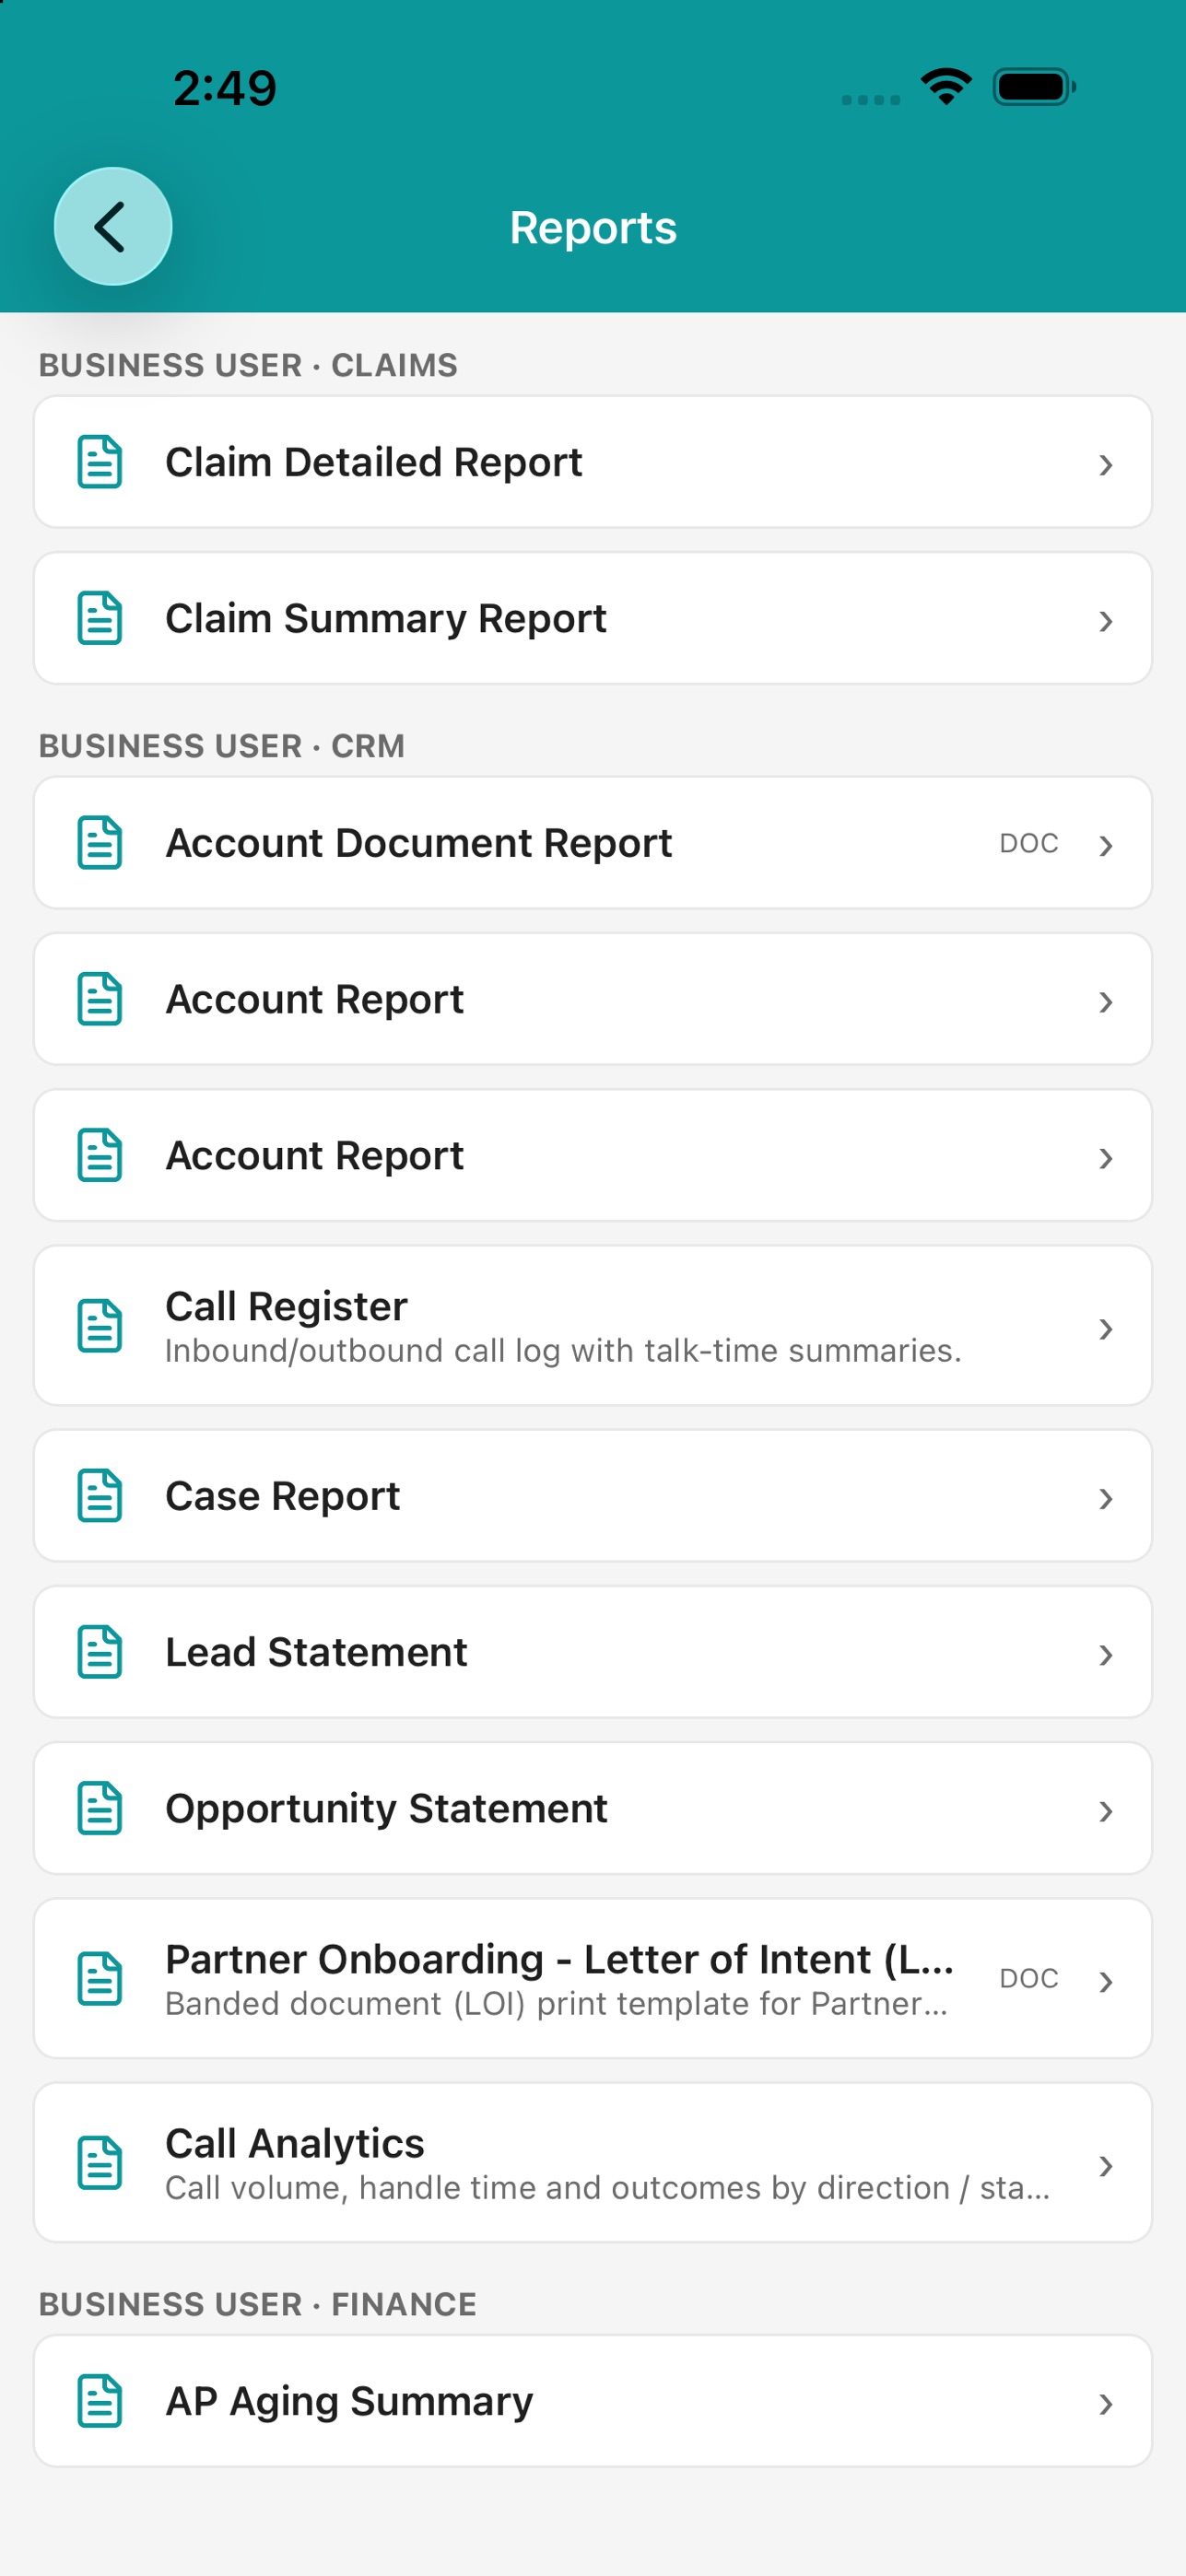Open the "Case Report" title

(x=283, y=1496)
